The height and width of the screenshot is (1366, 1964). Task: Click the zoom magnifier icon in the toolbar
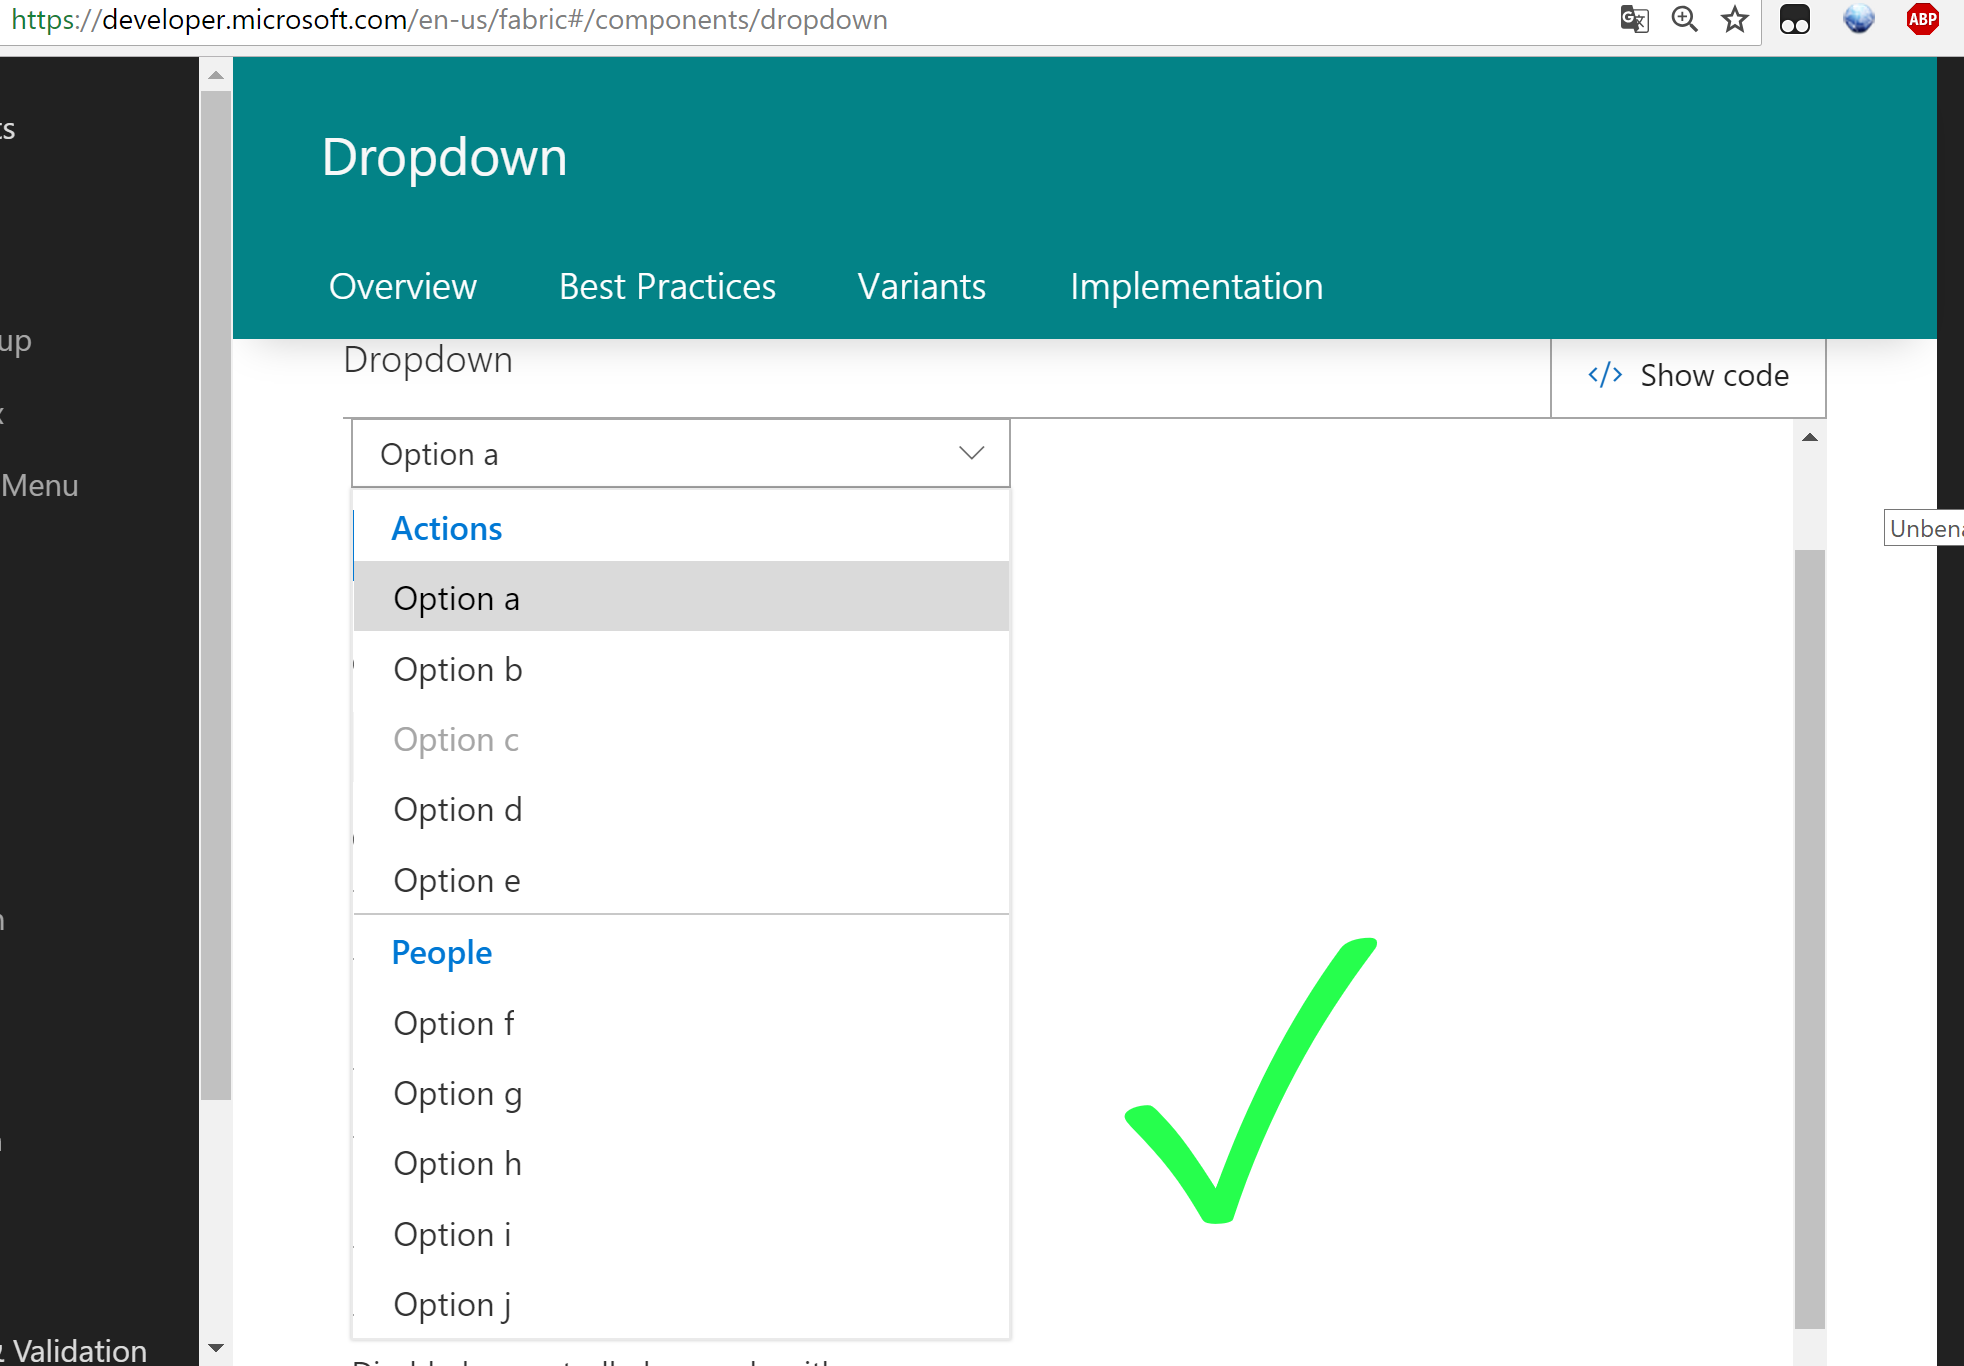(x=1685, y=19)
